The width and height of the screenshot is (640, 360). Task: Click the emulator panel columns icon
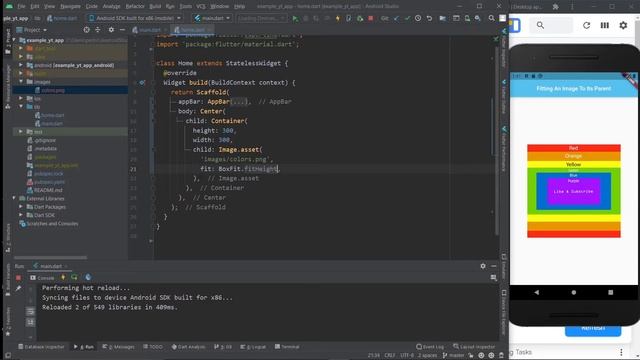605,25
